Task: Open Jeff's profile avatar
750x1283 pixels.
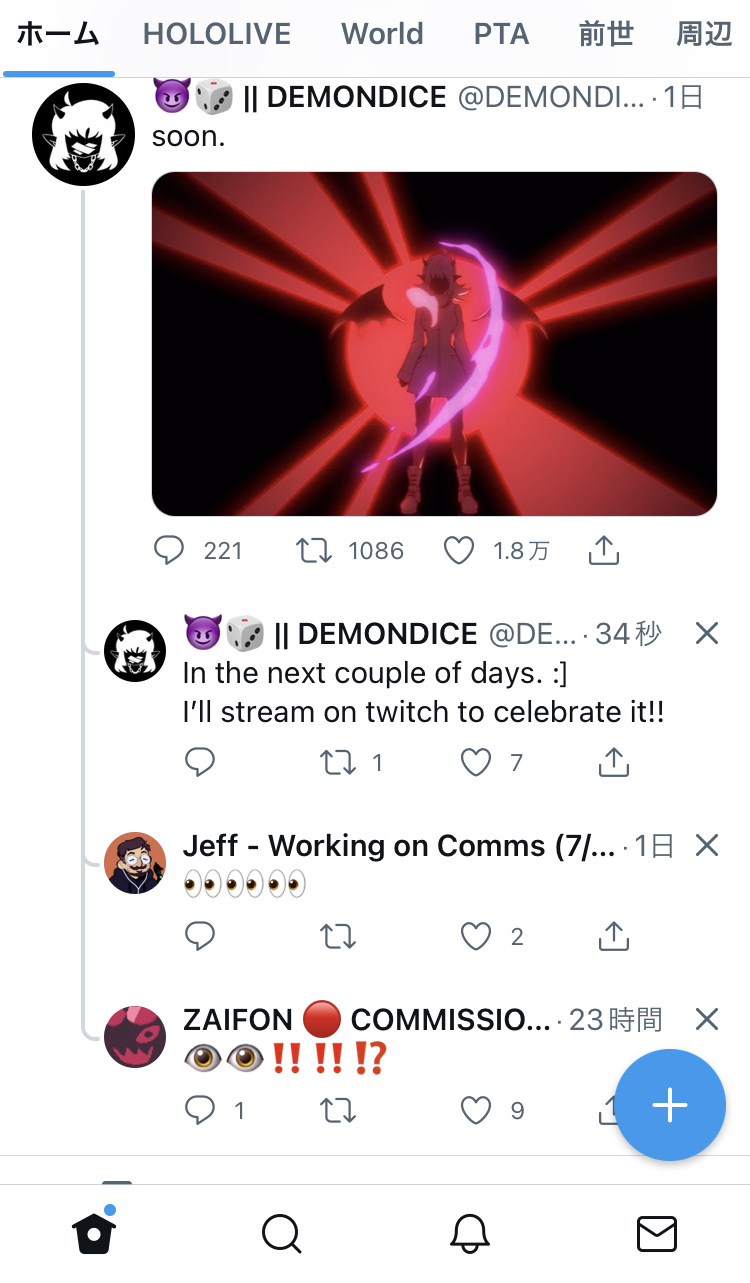Action: pos(135,863)
